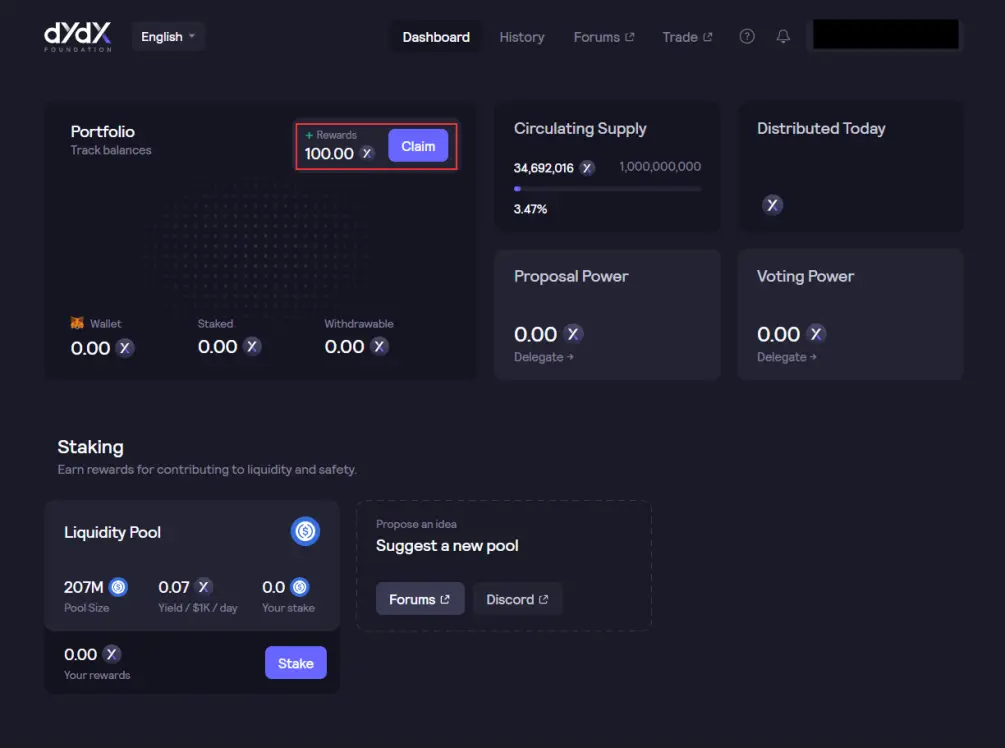
Task: Click the dropdown caret next to English
Action: (192, 36)
